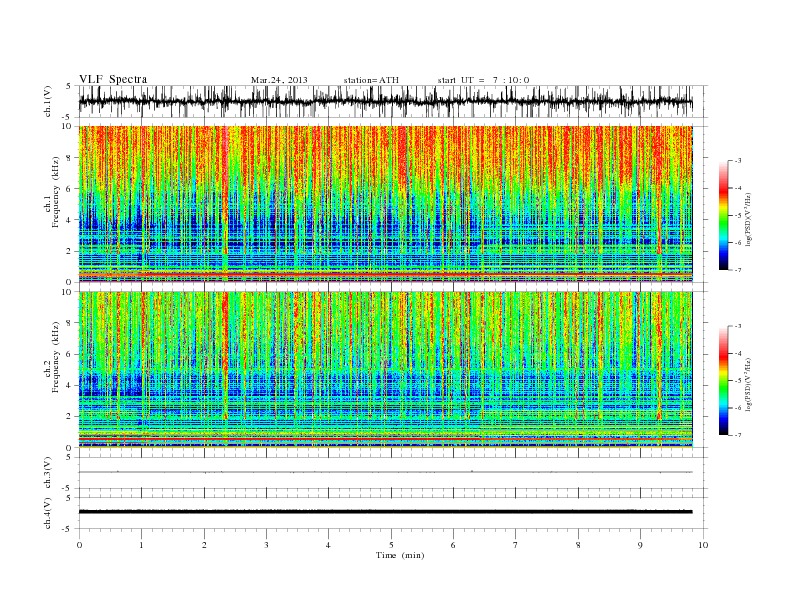Click the 'station=ATH' header label
This screenshot has height=612, width=792.
tap(371, 80)
